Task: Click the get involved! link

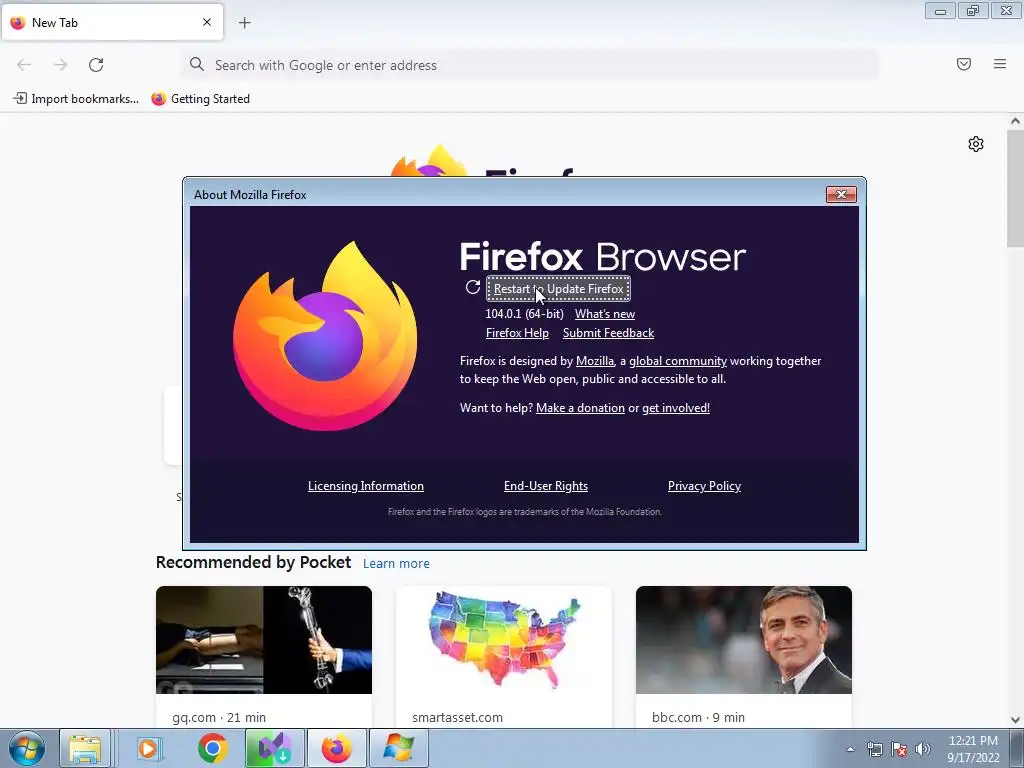Action: click(675, 408)
